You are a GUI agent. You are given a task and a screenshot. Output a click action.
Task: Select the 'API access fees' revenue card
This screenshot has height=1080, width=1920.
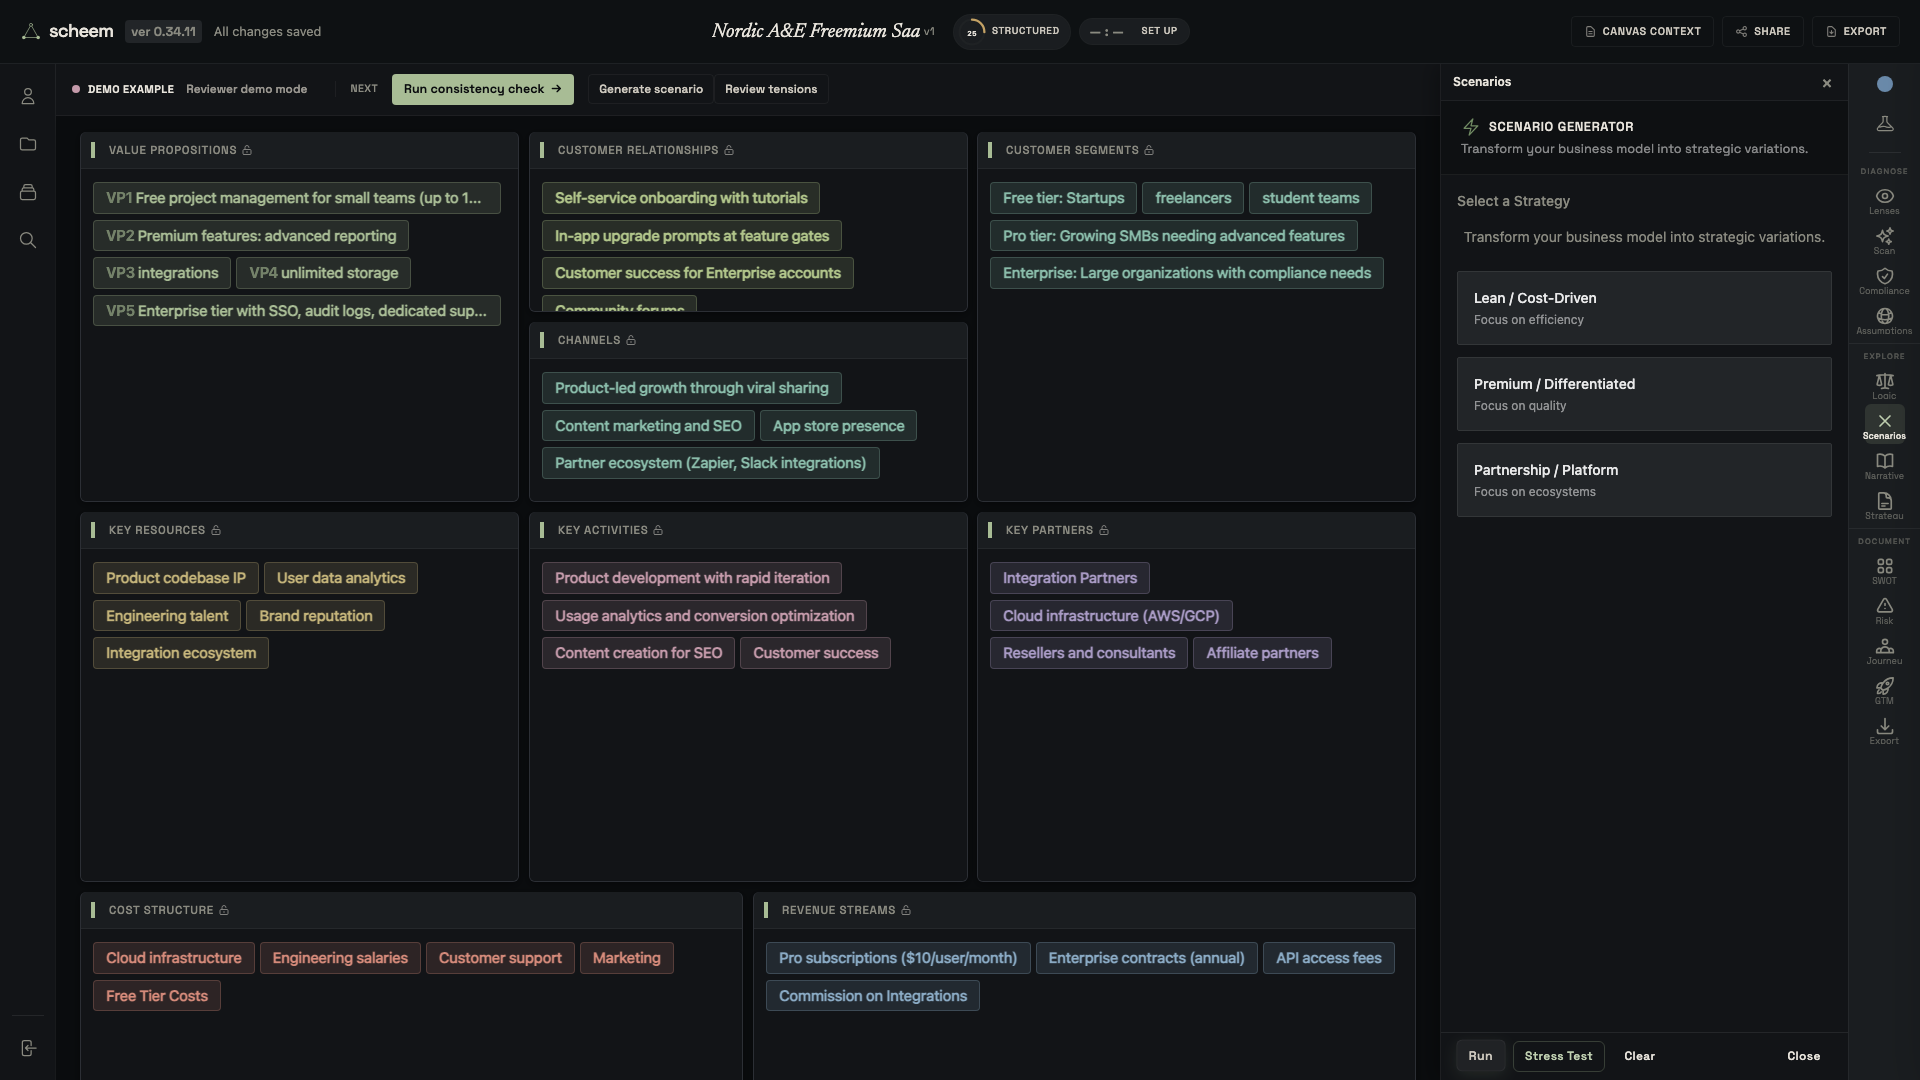(x=1328, y=958)
